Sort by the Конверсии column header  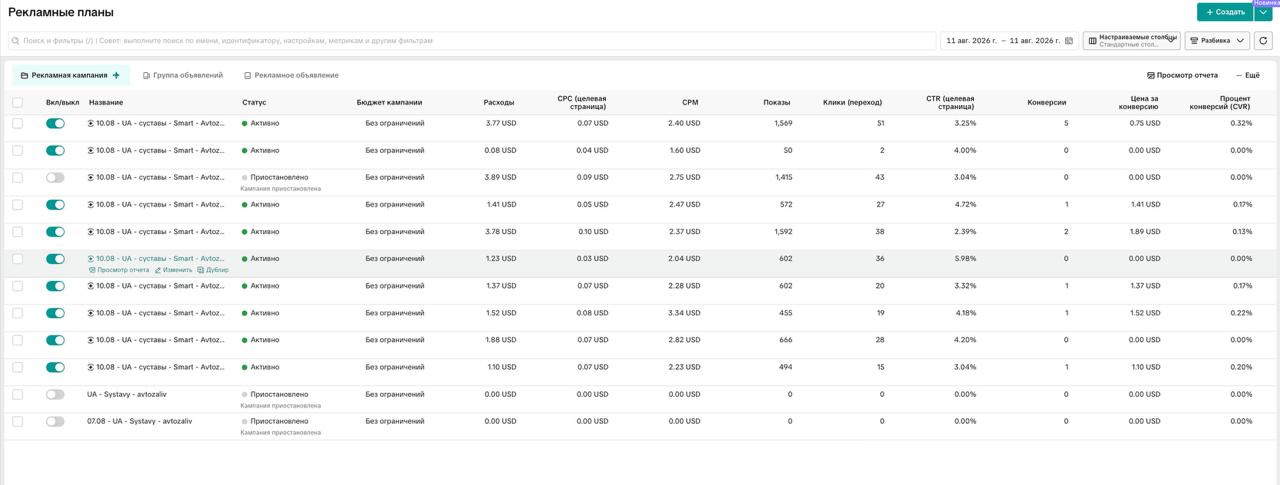tap(1046, 102)
